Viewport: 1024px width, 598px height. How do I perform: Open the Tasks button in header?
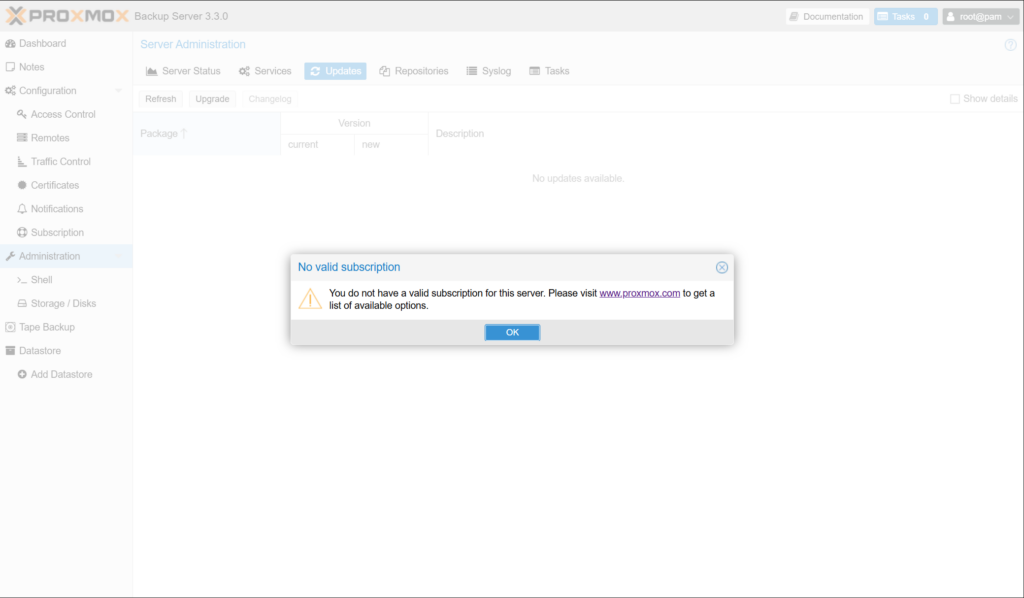[905, 17]
